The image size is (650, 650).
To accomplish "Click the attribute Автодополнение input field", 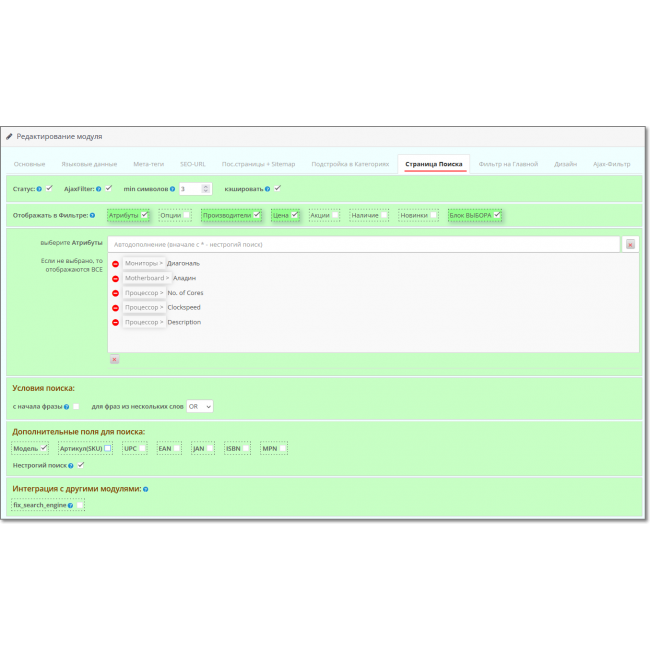I will [364, 244].
